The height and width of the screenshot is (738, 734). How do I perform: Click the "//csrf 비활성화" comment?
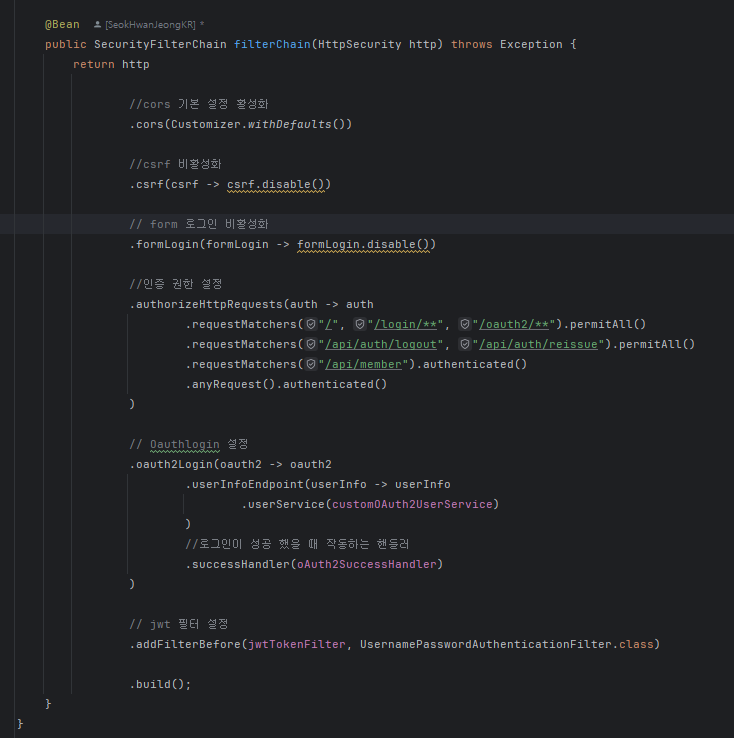pos(175,164)
